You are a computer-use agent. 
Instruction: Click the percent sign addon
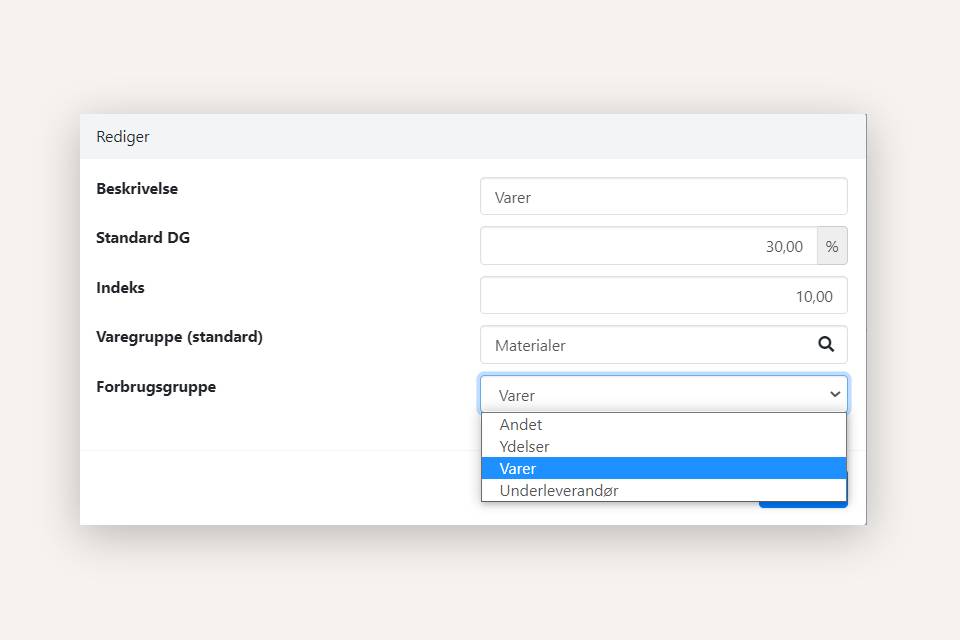tap(832, 246)
